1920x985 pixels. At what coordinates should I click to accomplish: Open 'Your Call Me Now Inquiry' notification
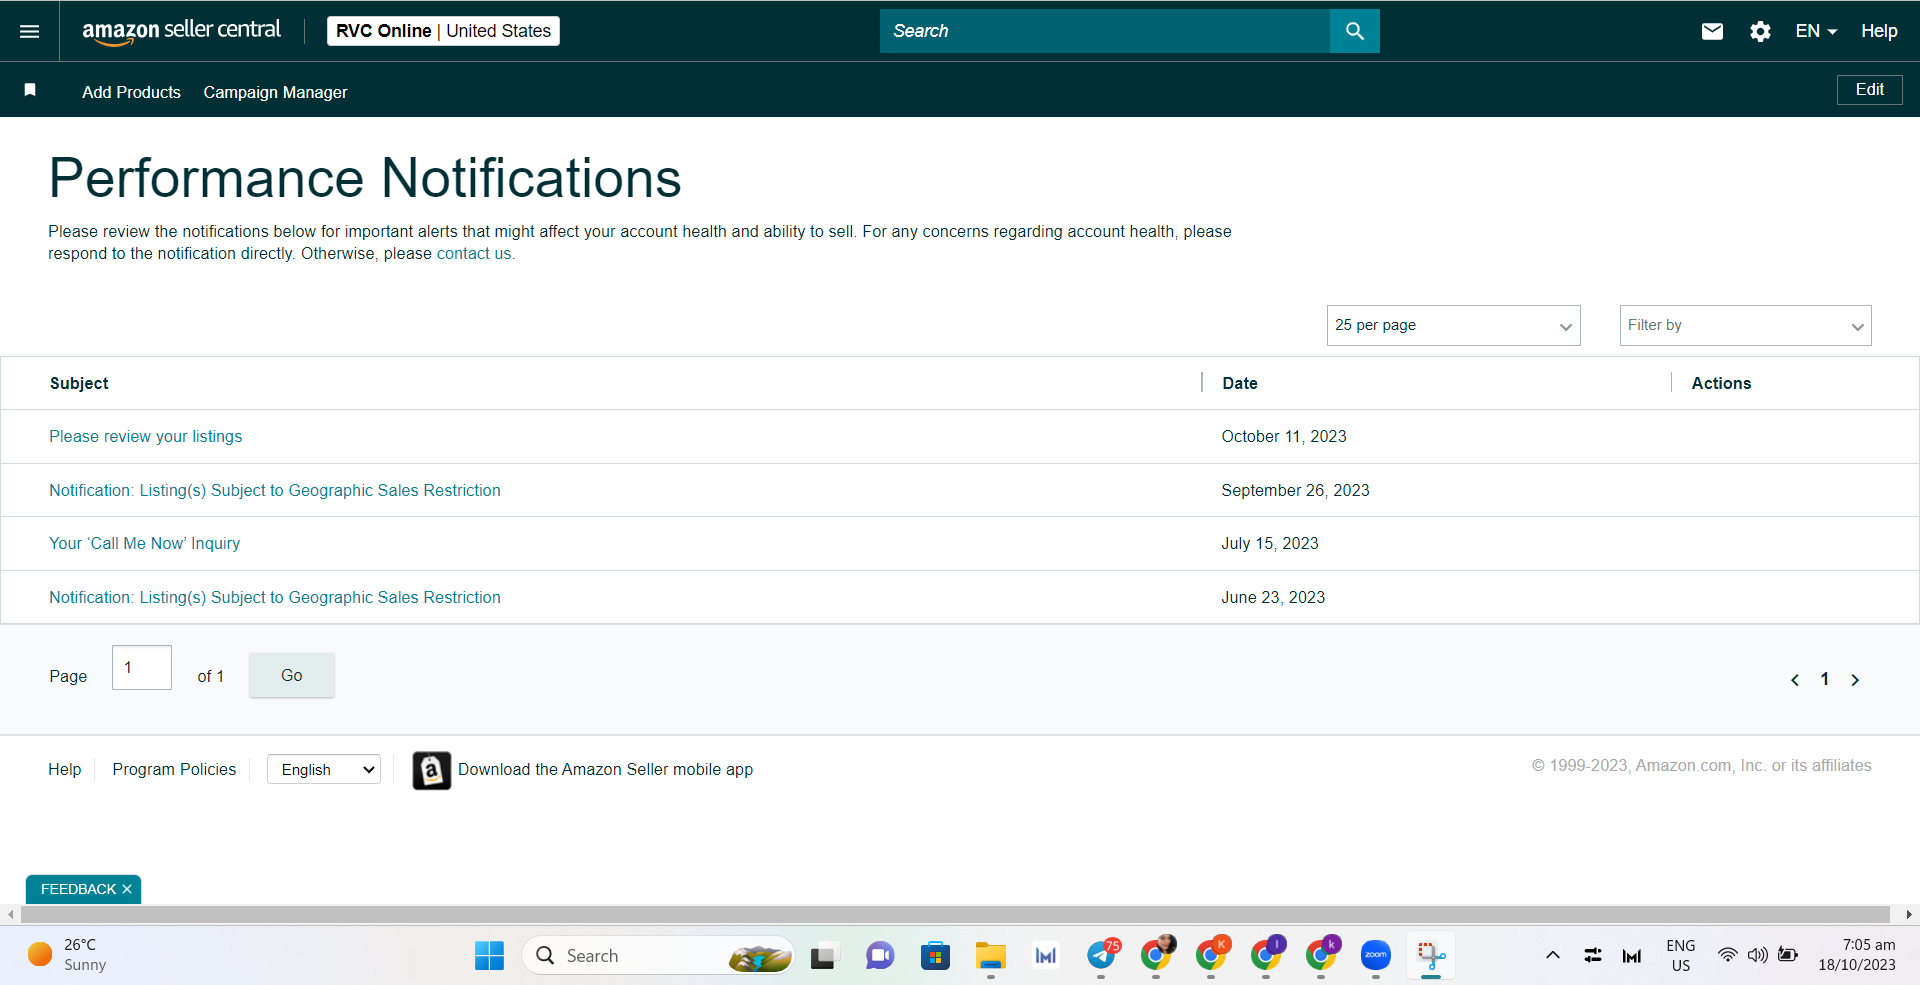click(x=145, y=544)
